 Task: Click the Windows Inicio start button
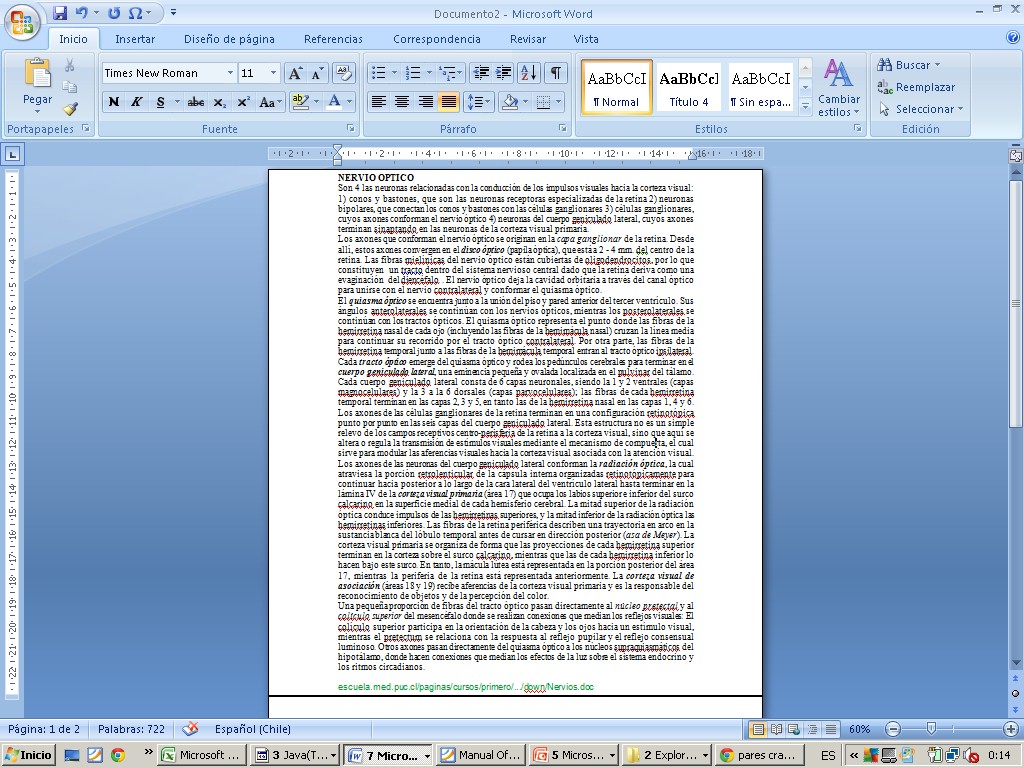point(28,755)
